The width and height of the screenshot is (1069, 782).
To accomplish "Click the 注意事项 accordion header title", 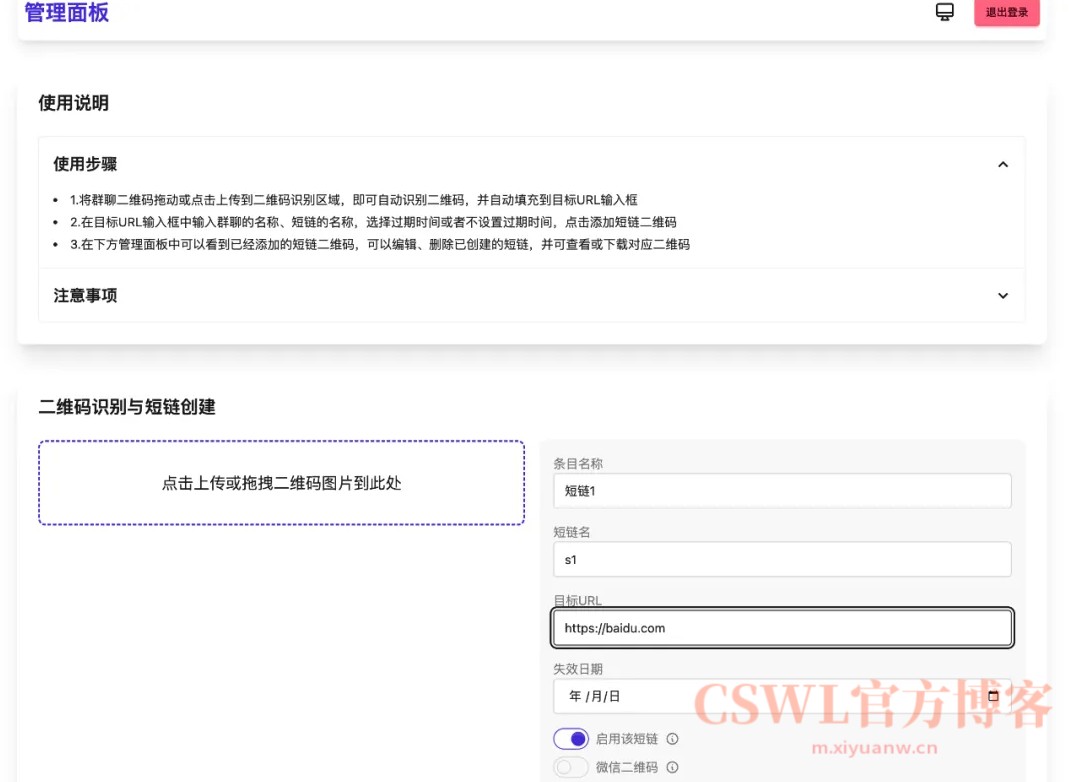I will pyautogui.click(x=86, y=296).
